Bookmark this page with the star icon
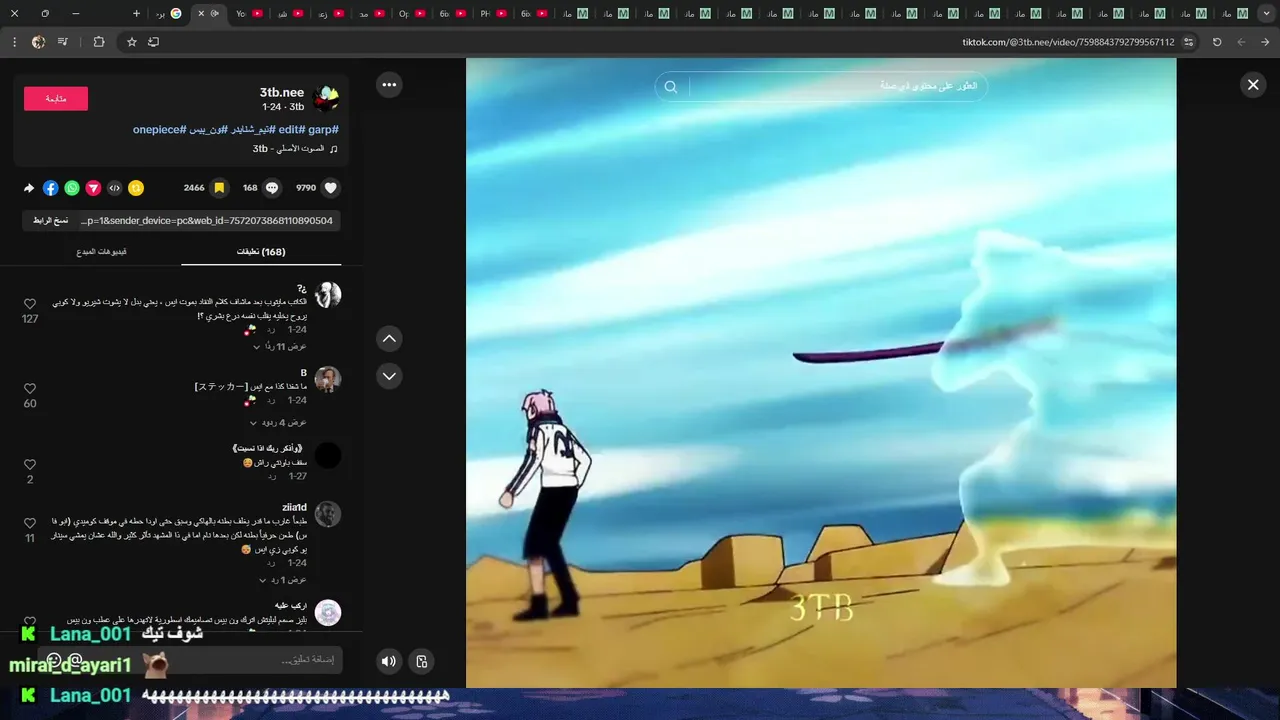1280x720 pixels. [131, 42]
